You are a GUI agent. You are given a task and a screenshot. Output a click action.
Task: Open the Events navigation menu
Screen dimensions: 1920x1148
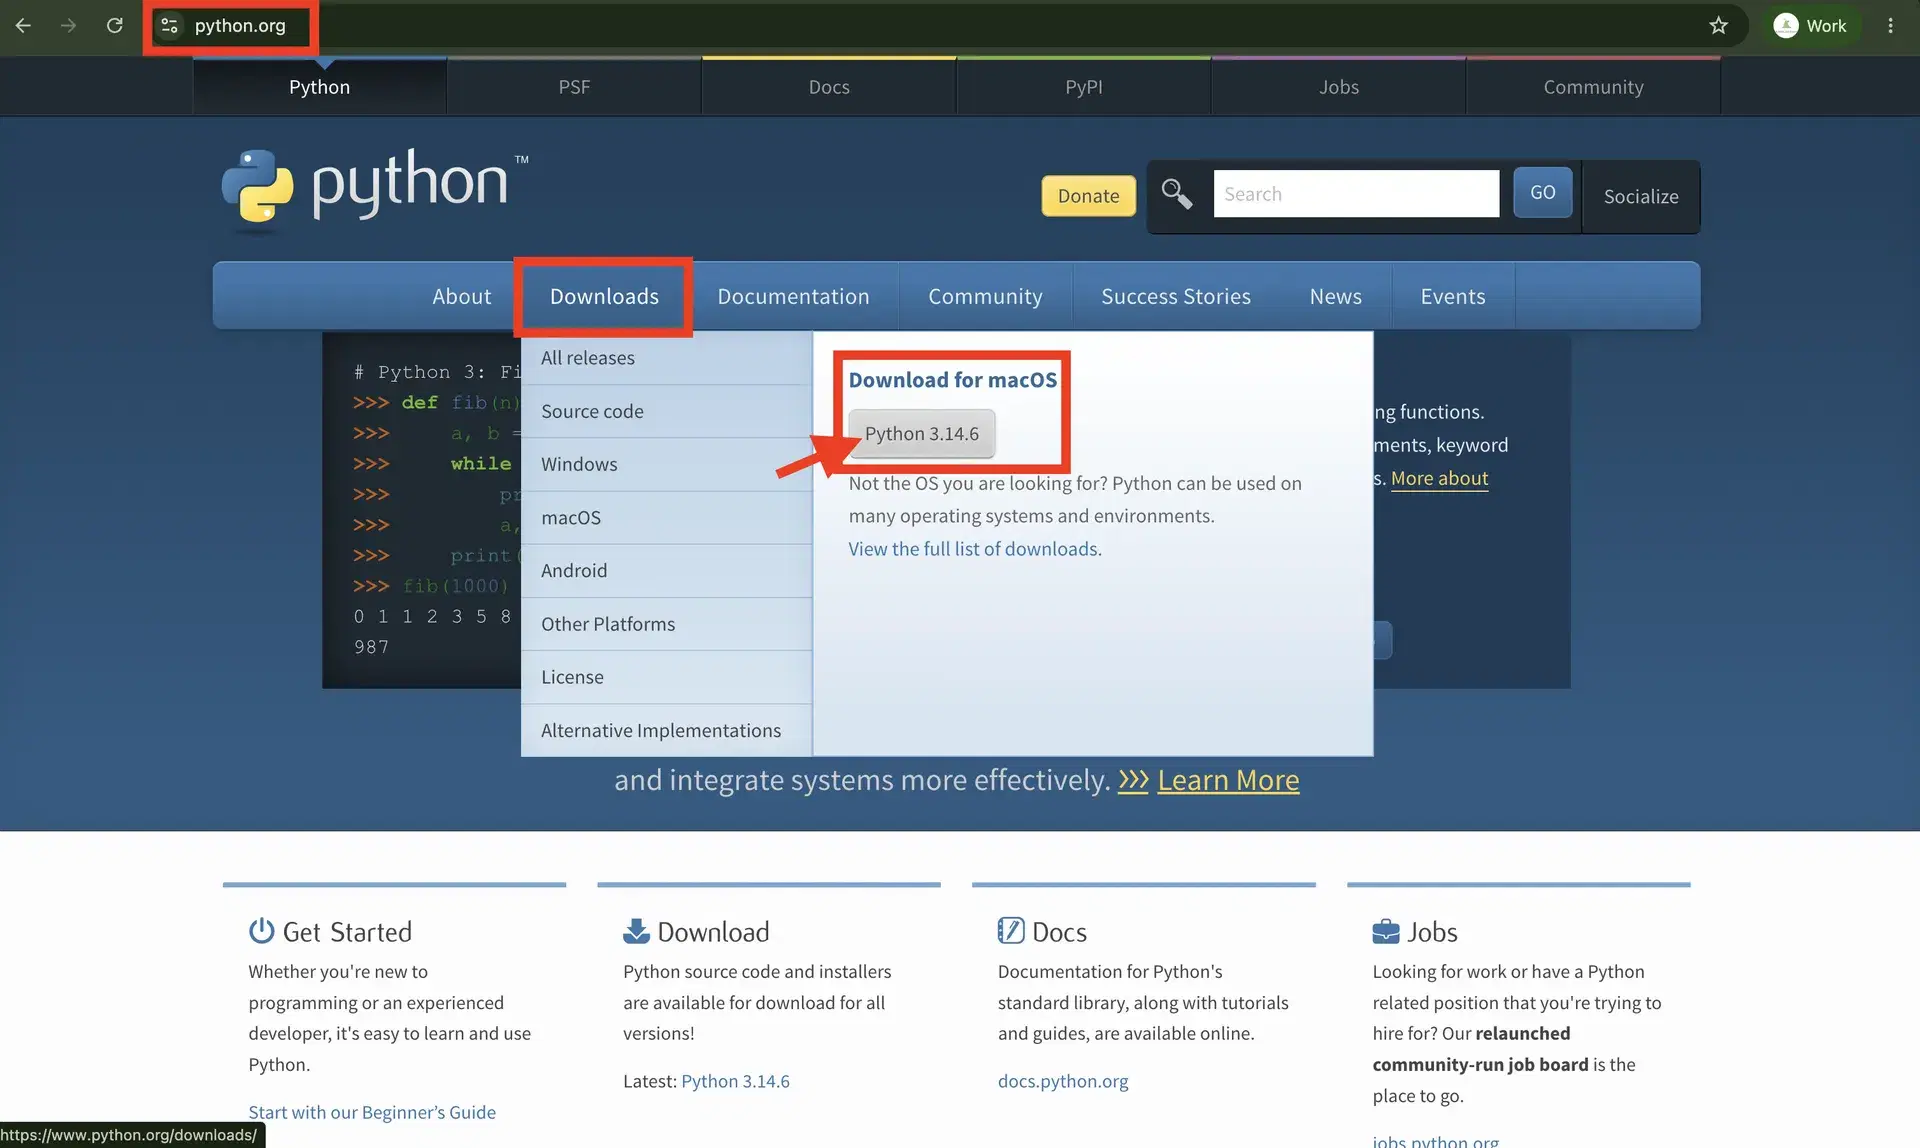coord(1453,296)
